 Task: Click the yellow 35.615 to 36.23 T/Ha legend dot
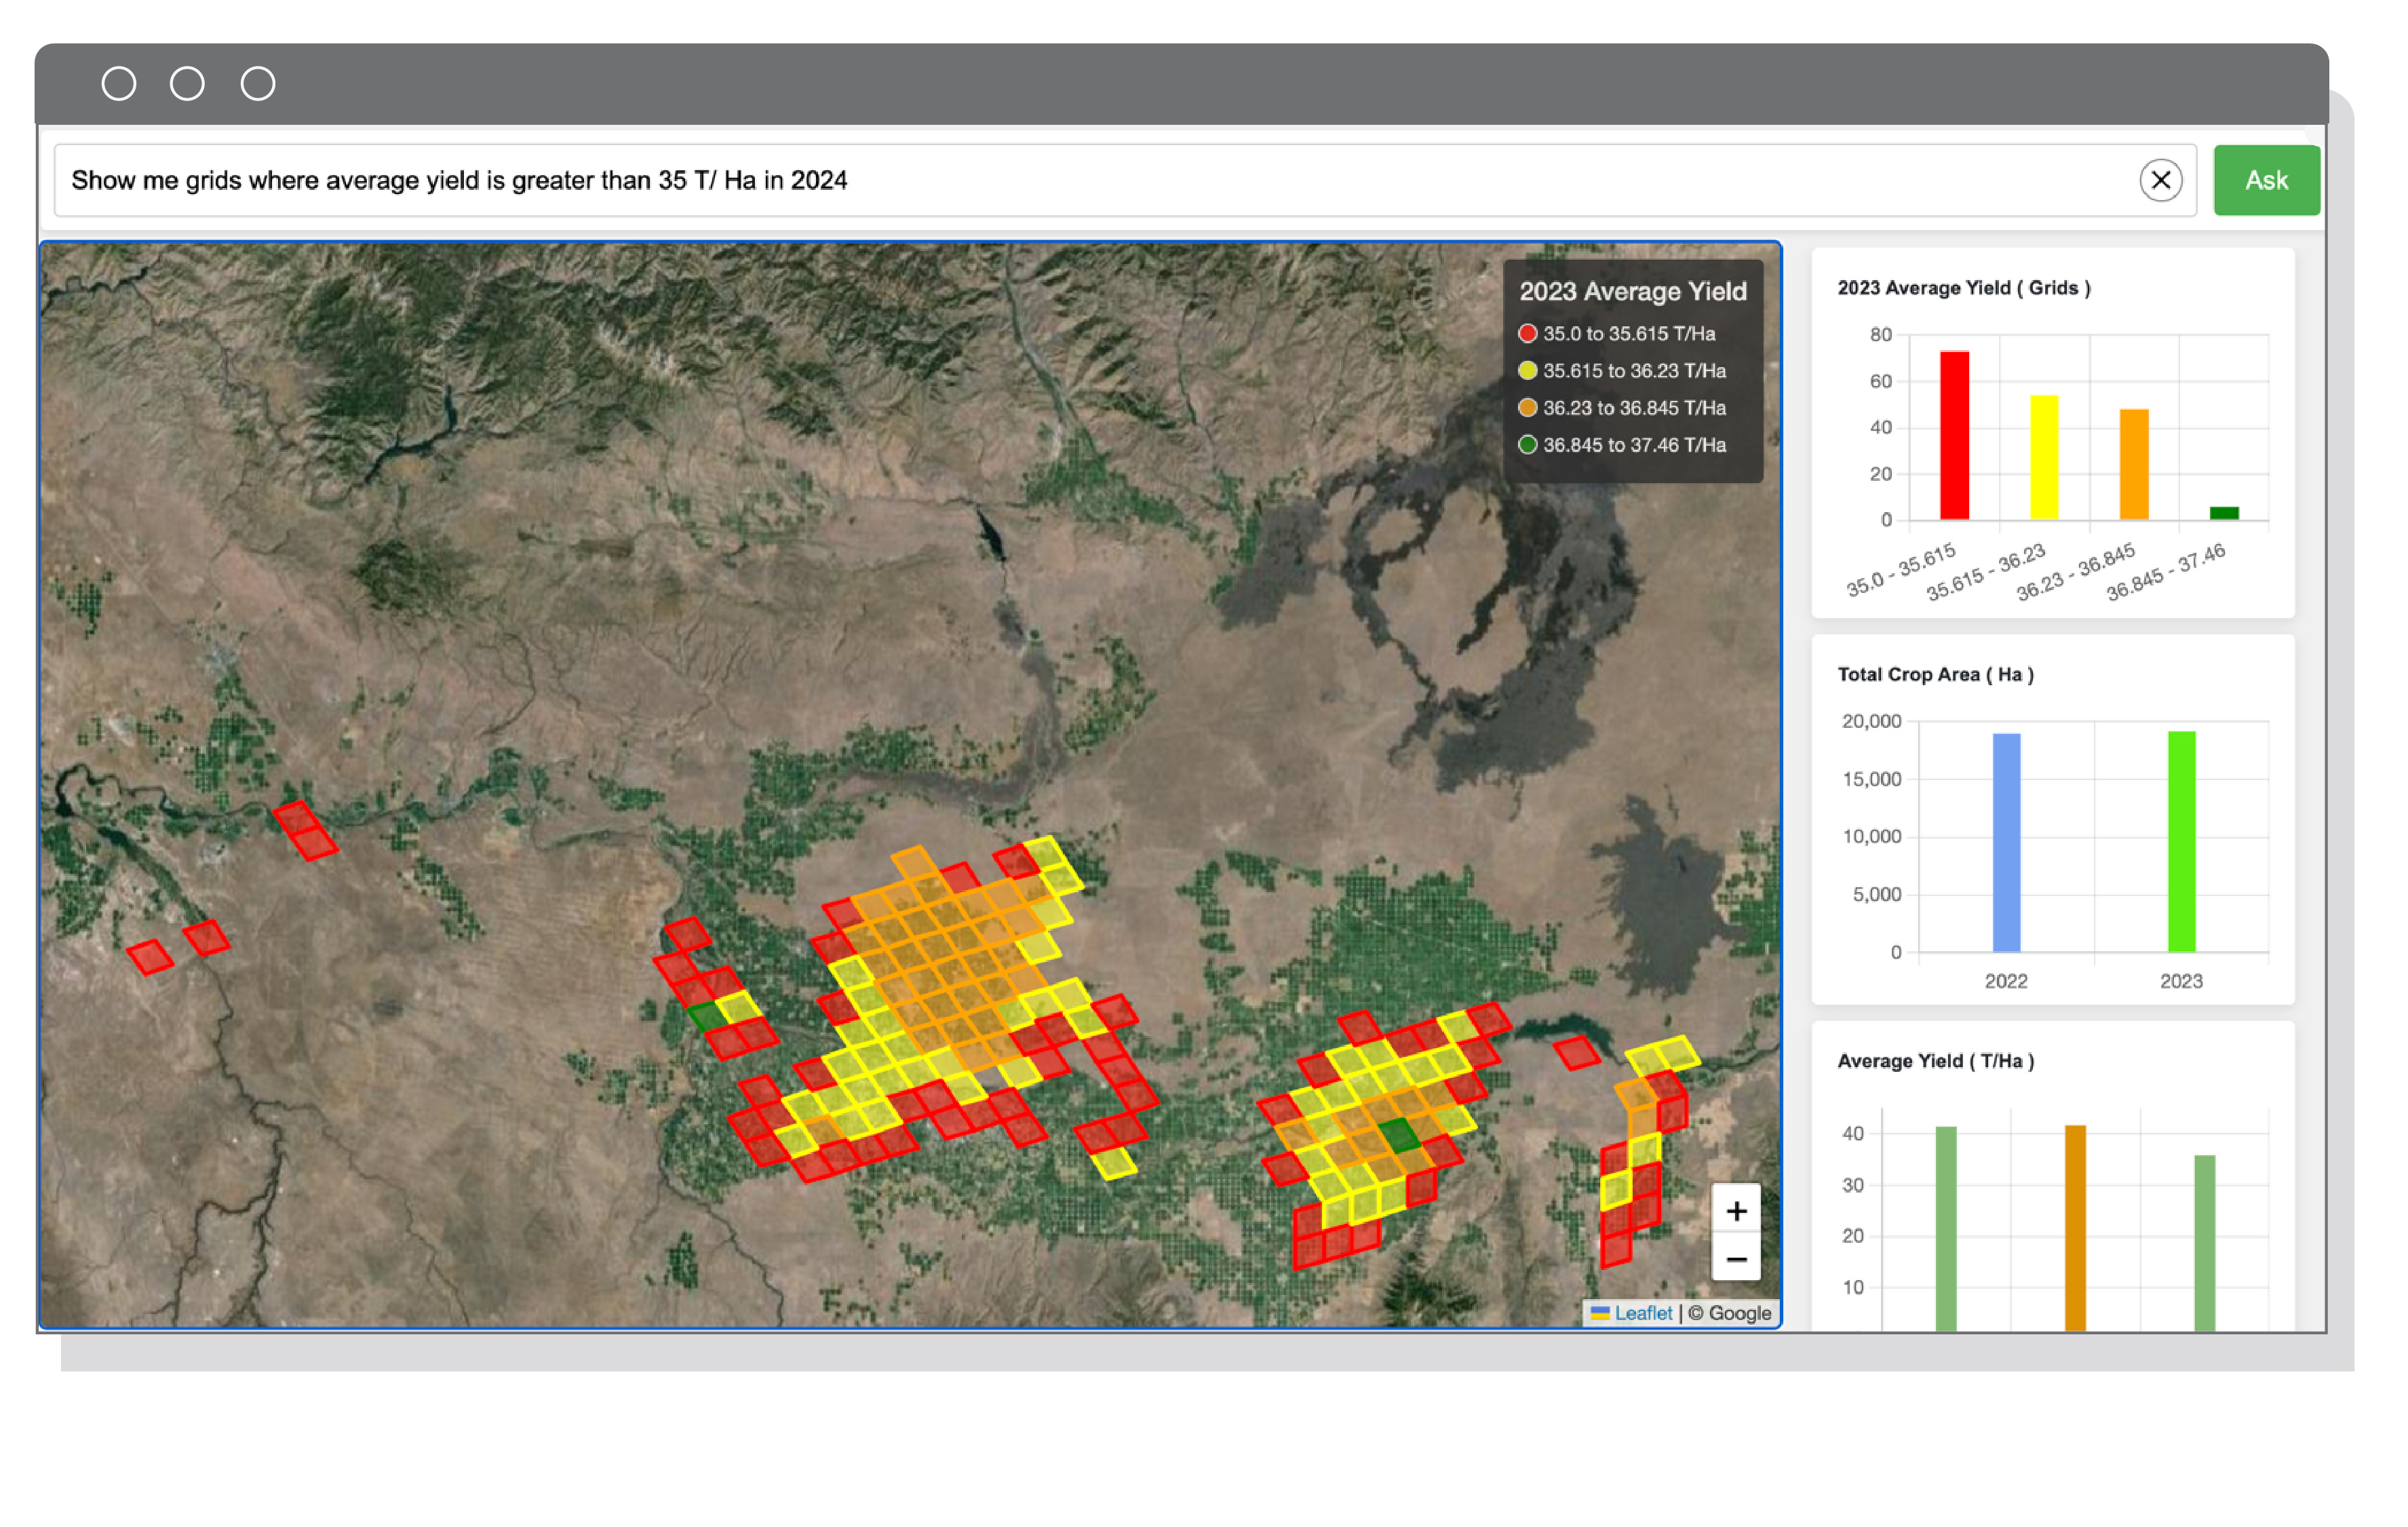click(x=1527, y=370)
